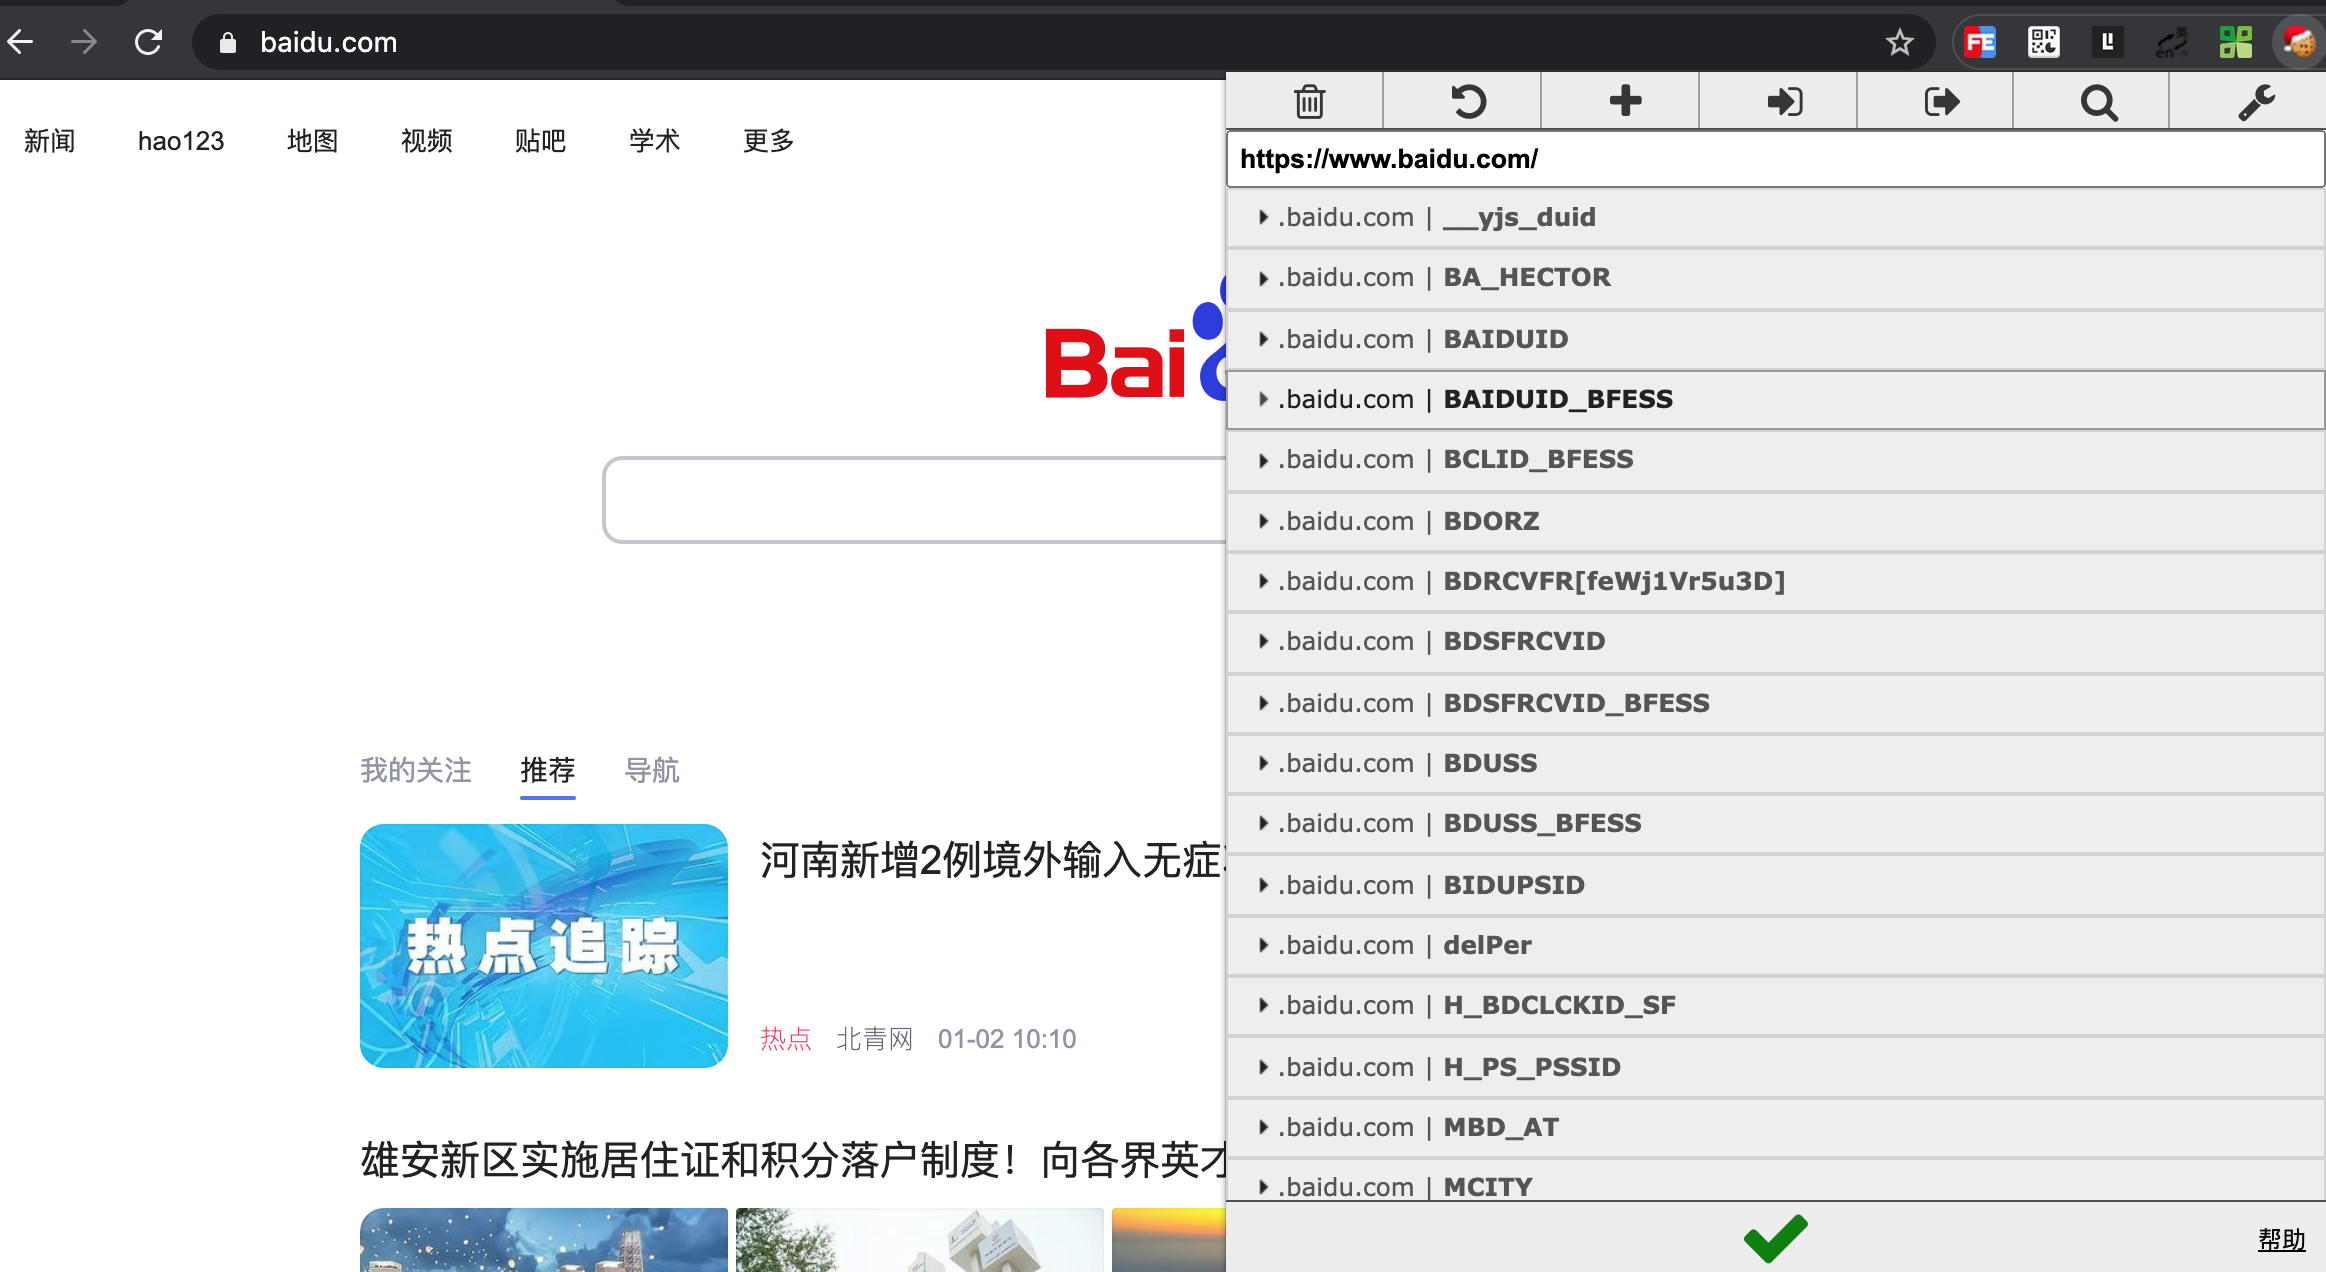Open the 雄安新区实施居住证 headline

pos(793,1160)
